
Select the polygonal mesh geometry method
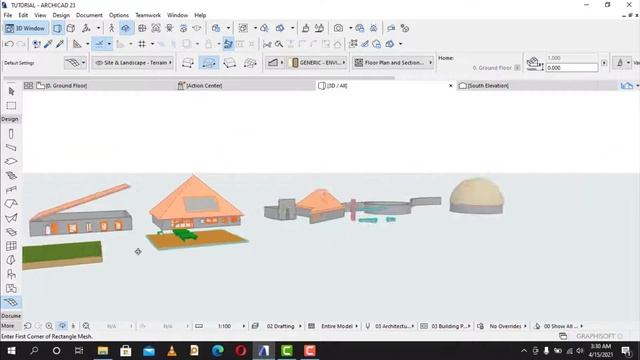tap(188, 62)
